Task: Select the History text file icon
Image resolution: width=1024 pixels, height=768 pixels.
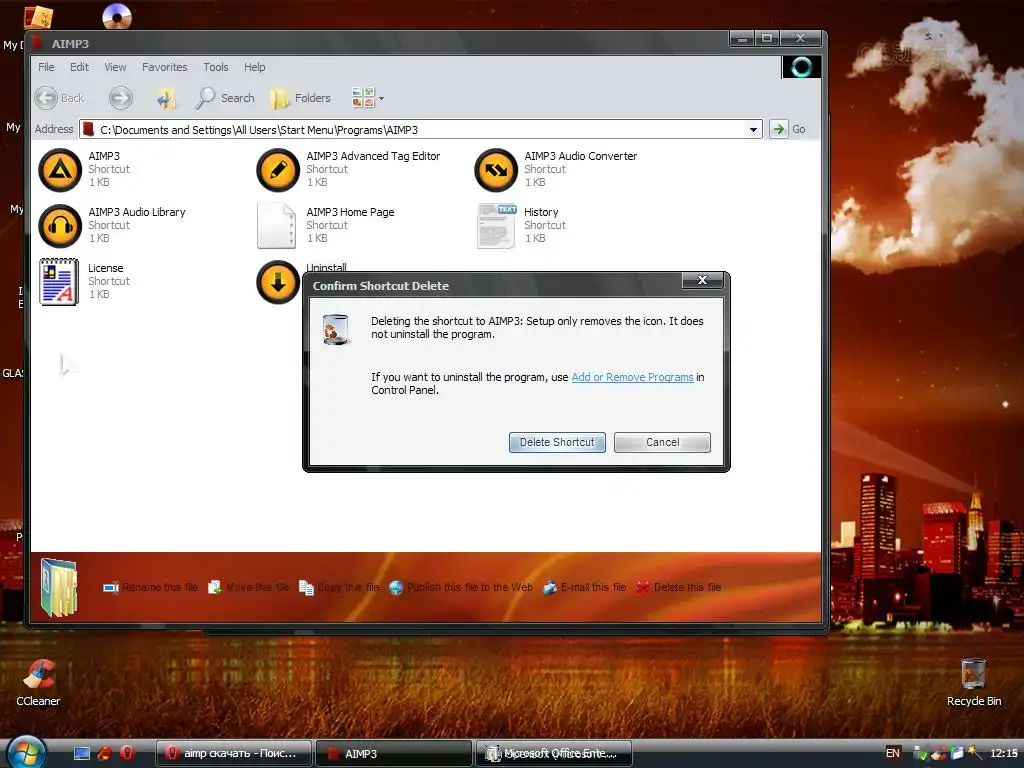Action: tap(496, 226)
